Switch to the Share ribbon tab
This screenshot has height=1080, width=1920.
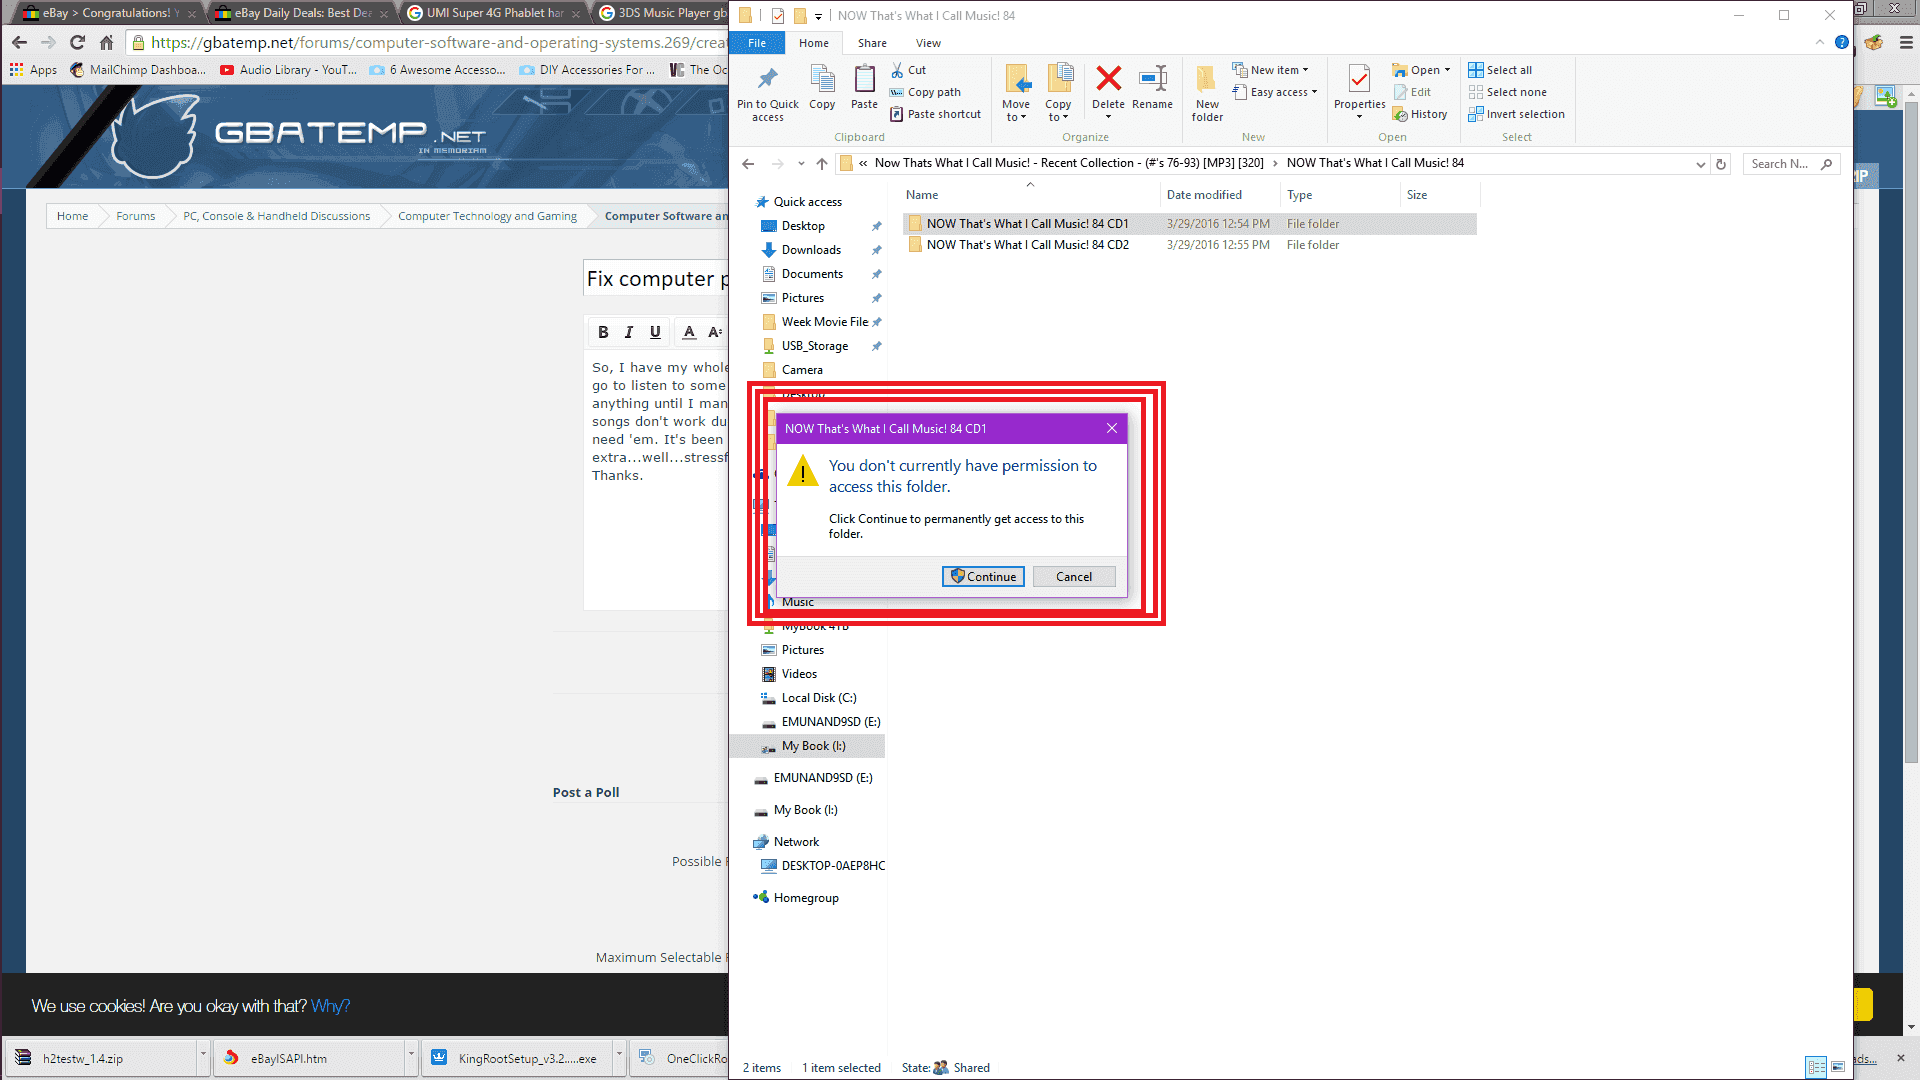[872, 43]
